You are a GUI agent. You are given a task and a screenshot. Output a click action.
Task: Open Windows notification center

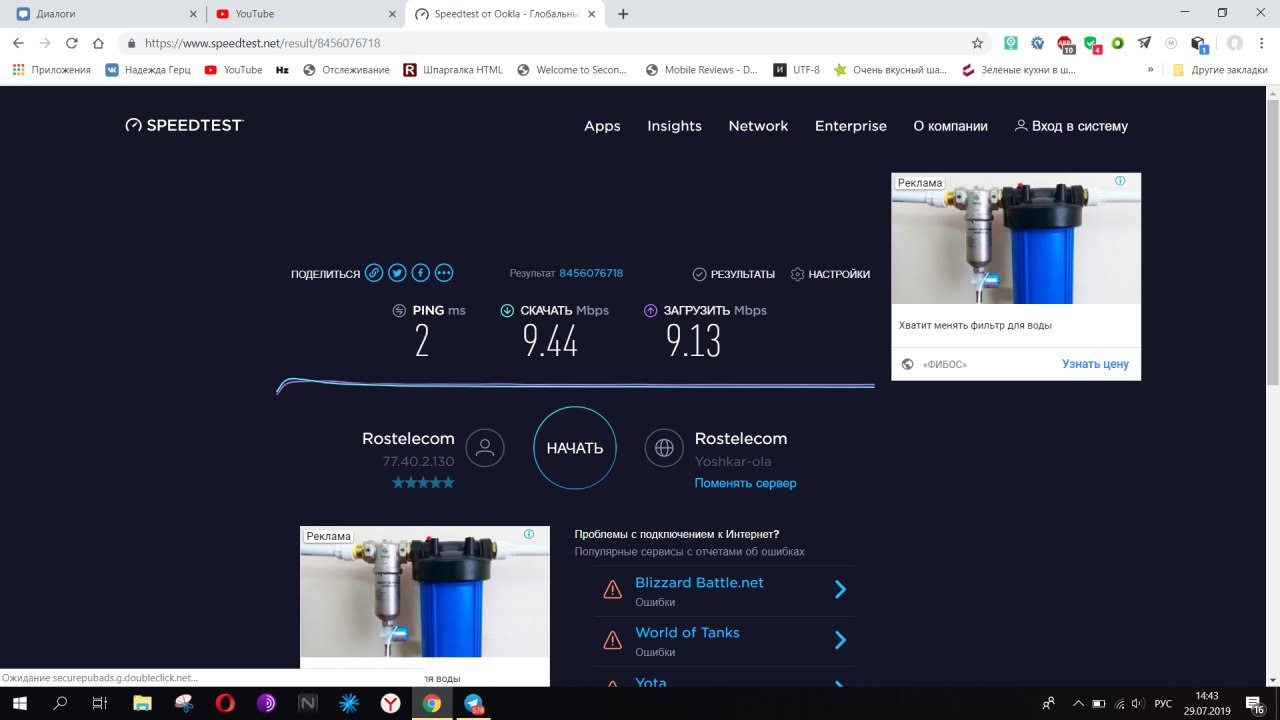1254,703
